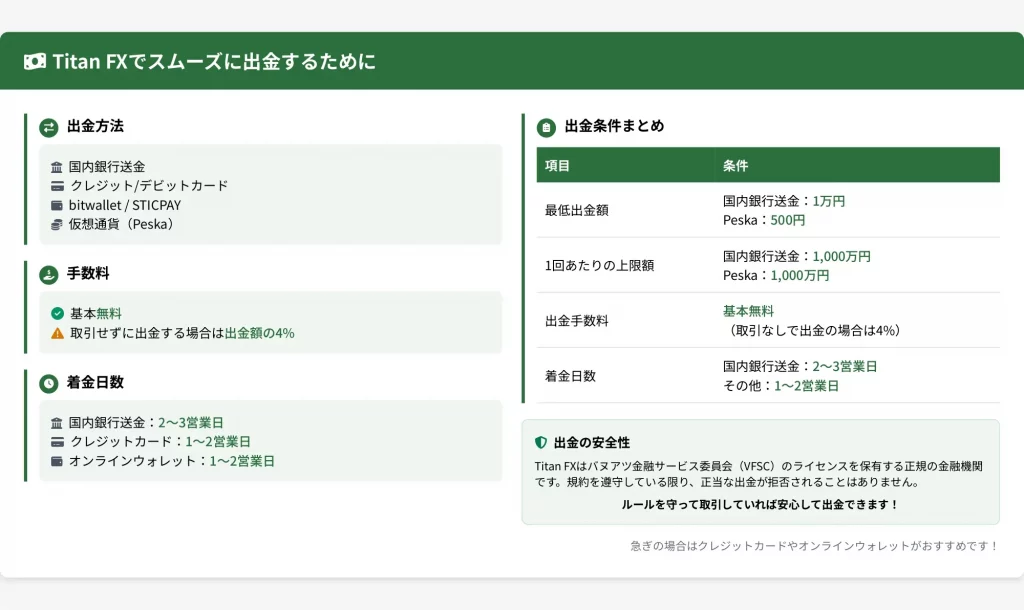Viewport: 1024px width, 610px height.
Task: Click the bank icon in 出金方法 list
Action: click(x=57, y=167)
